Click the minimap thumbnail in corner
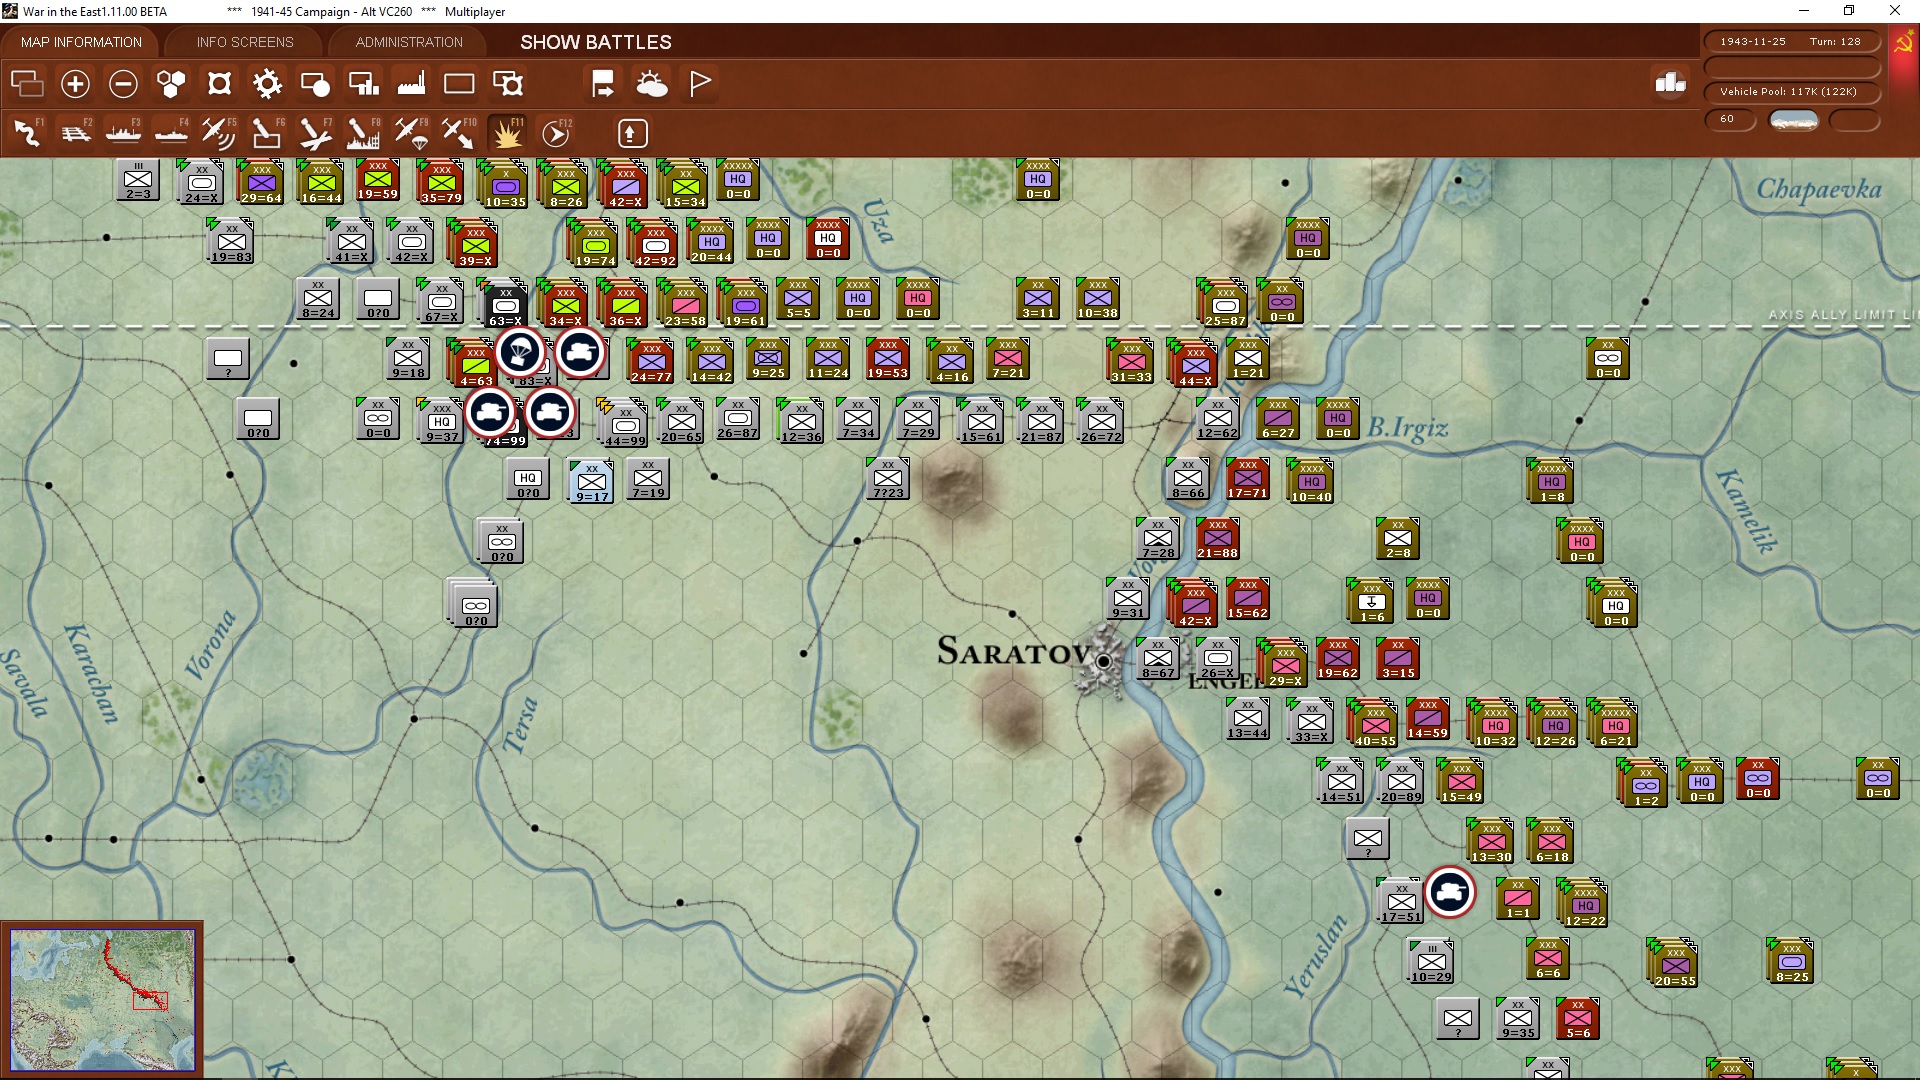 tap(102, 999)
